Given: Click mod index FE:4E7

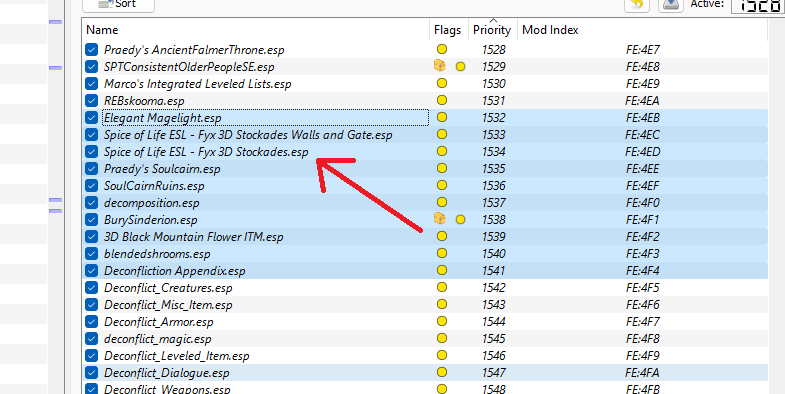Looking at the screenshot, I should coord(643,50).
